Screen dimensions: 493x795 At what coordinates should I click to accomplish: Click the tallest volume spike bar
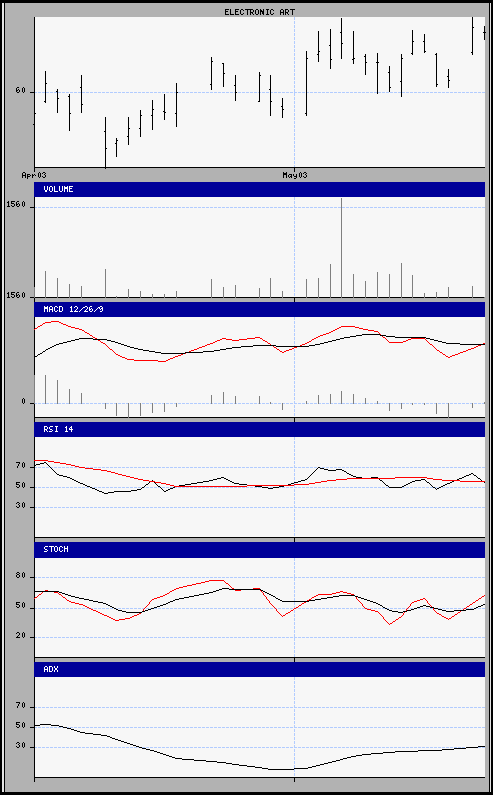341,247
